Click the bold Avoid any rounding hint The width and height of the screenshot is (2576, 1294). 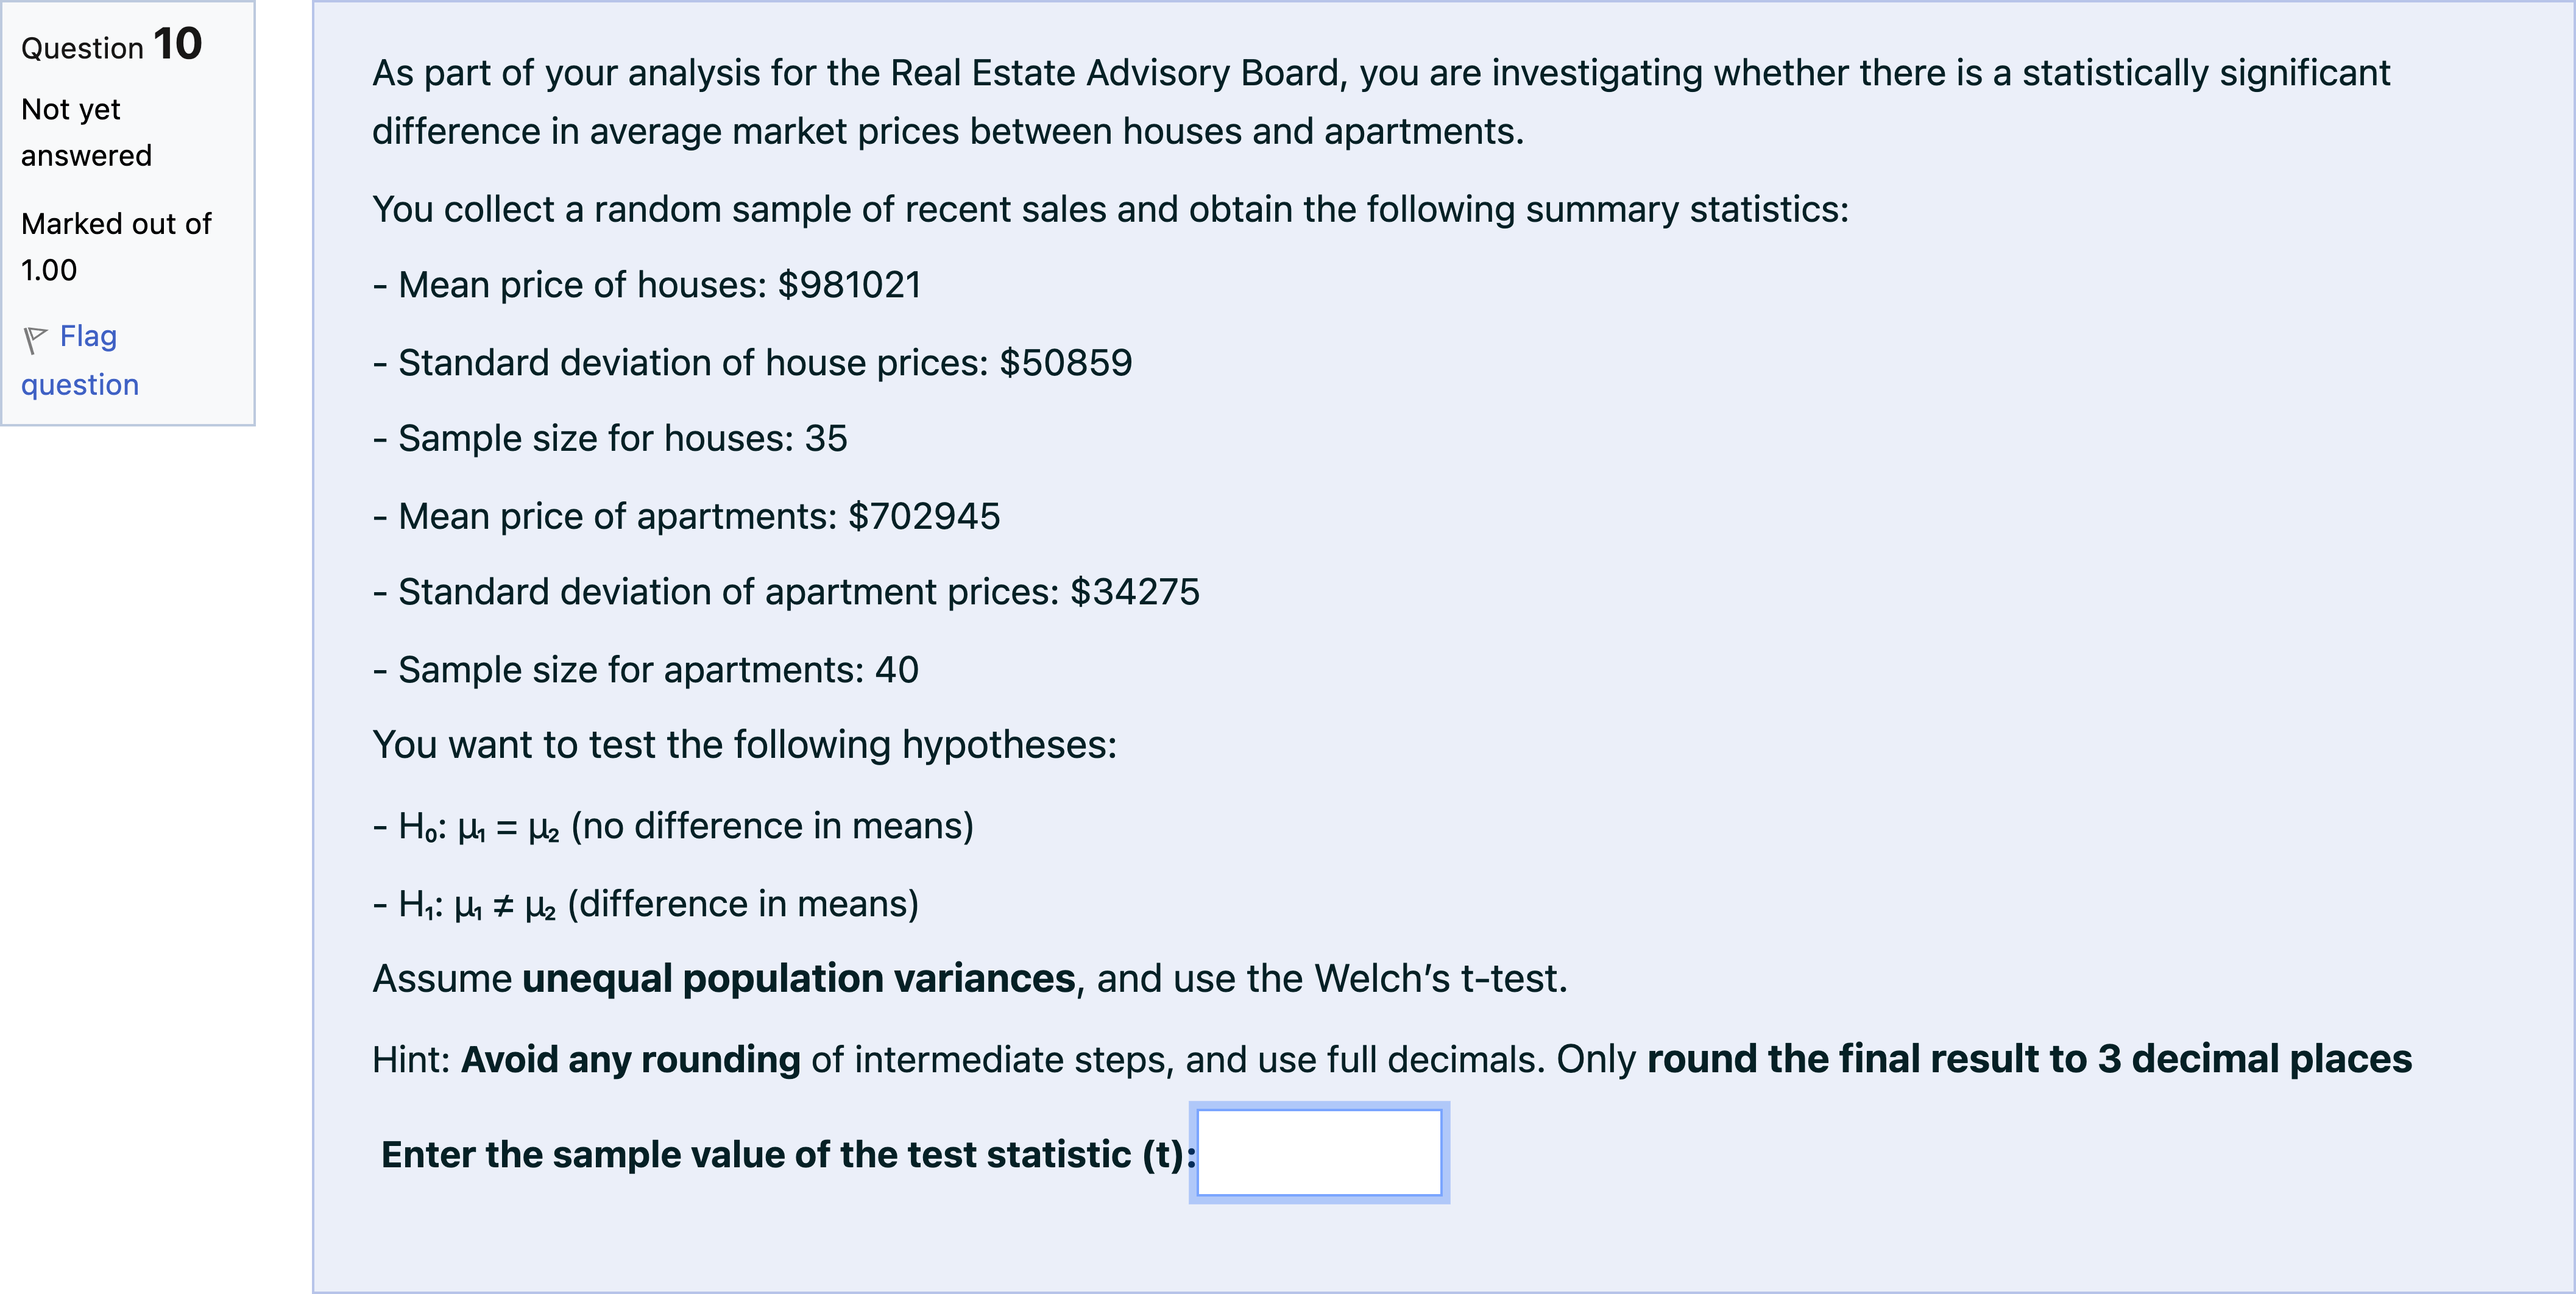coord(630,1060)
